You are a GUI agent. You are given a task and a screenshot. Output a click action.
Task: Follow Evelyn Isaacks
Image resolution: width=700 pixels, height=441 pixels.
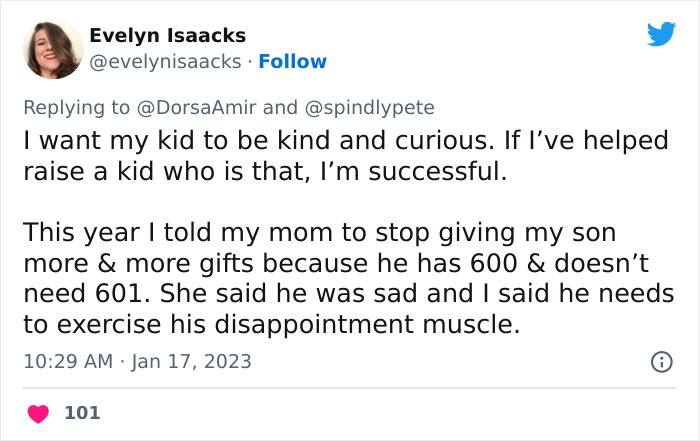pos(292,62)
